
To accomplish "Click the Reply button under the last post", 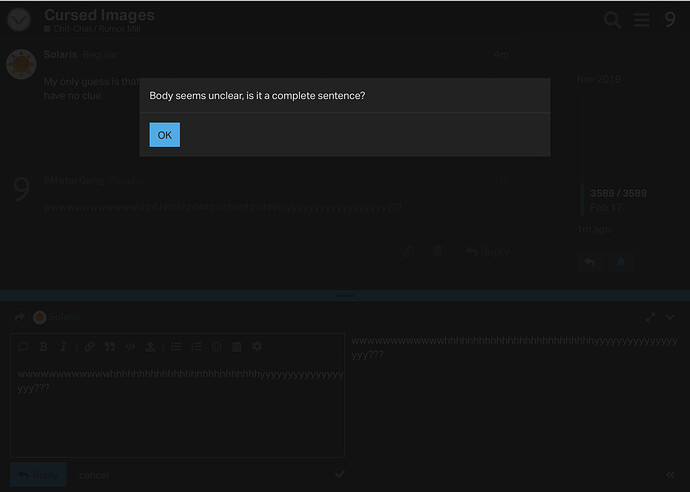I will click(x=488, y=251).
